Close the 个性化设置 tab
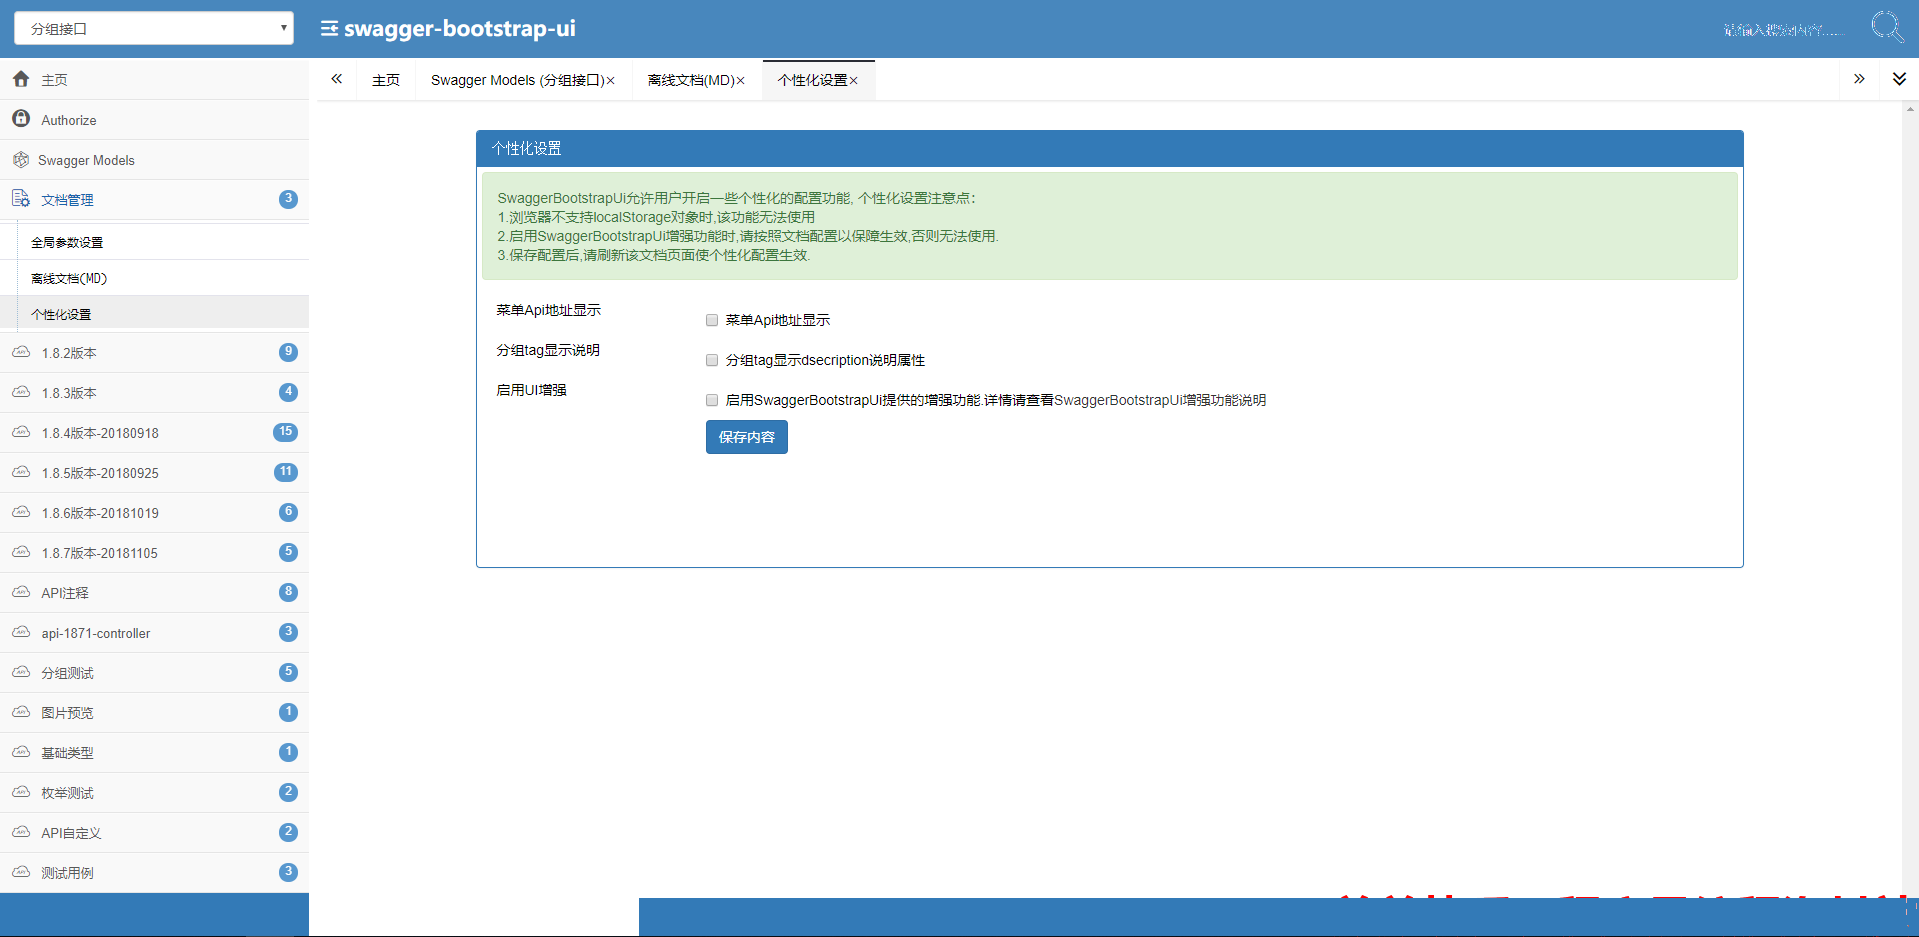 pyautogui.click(x=853, y=81)
